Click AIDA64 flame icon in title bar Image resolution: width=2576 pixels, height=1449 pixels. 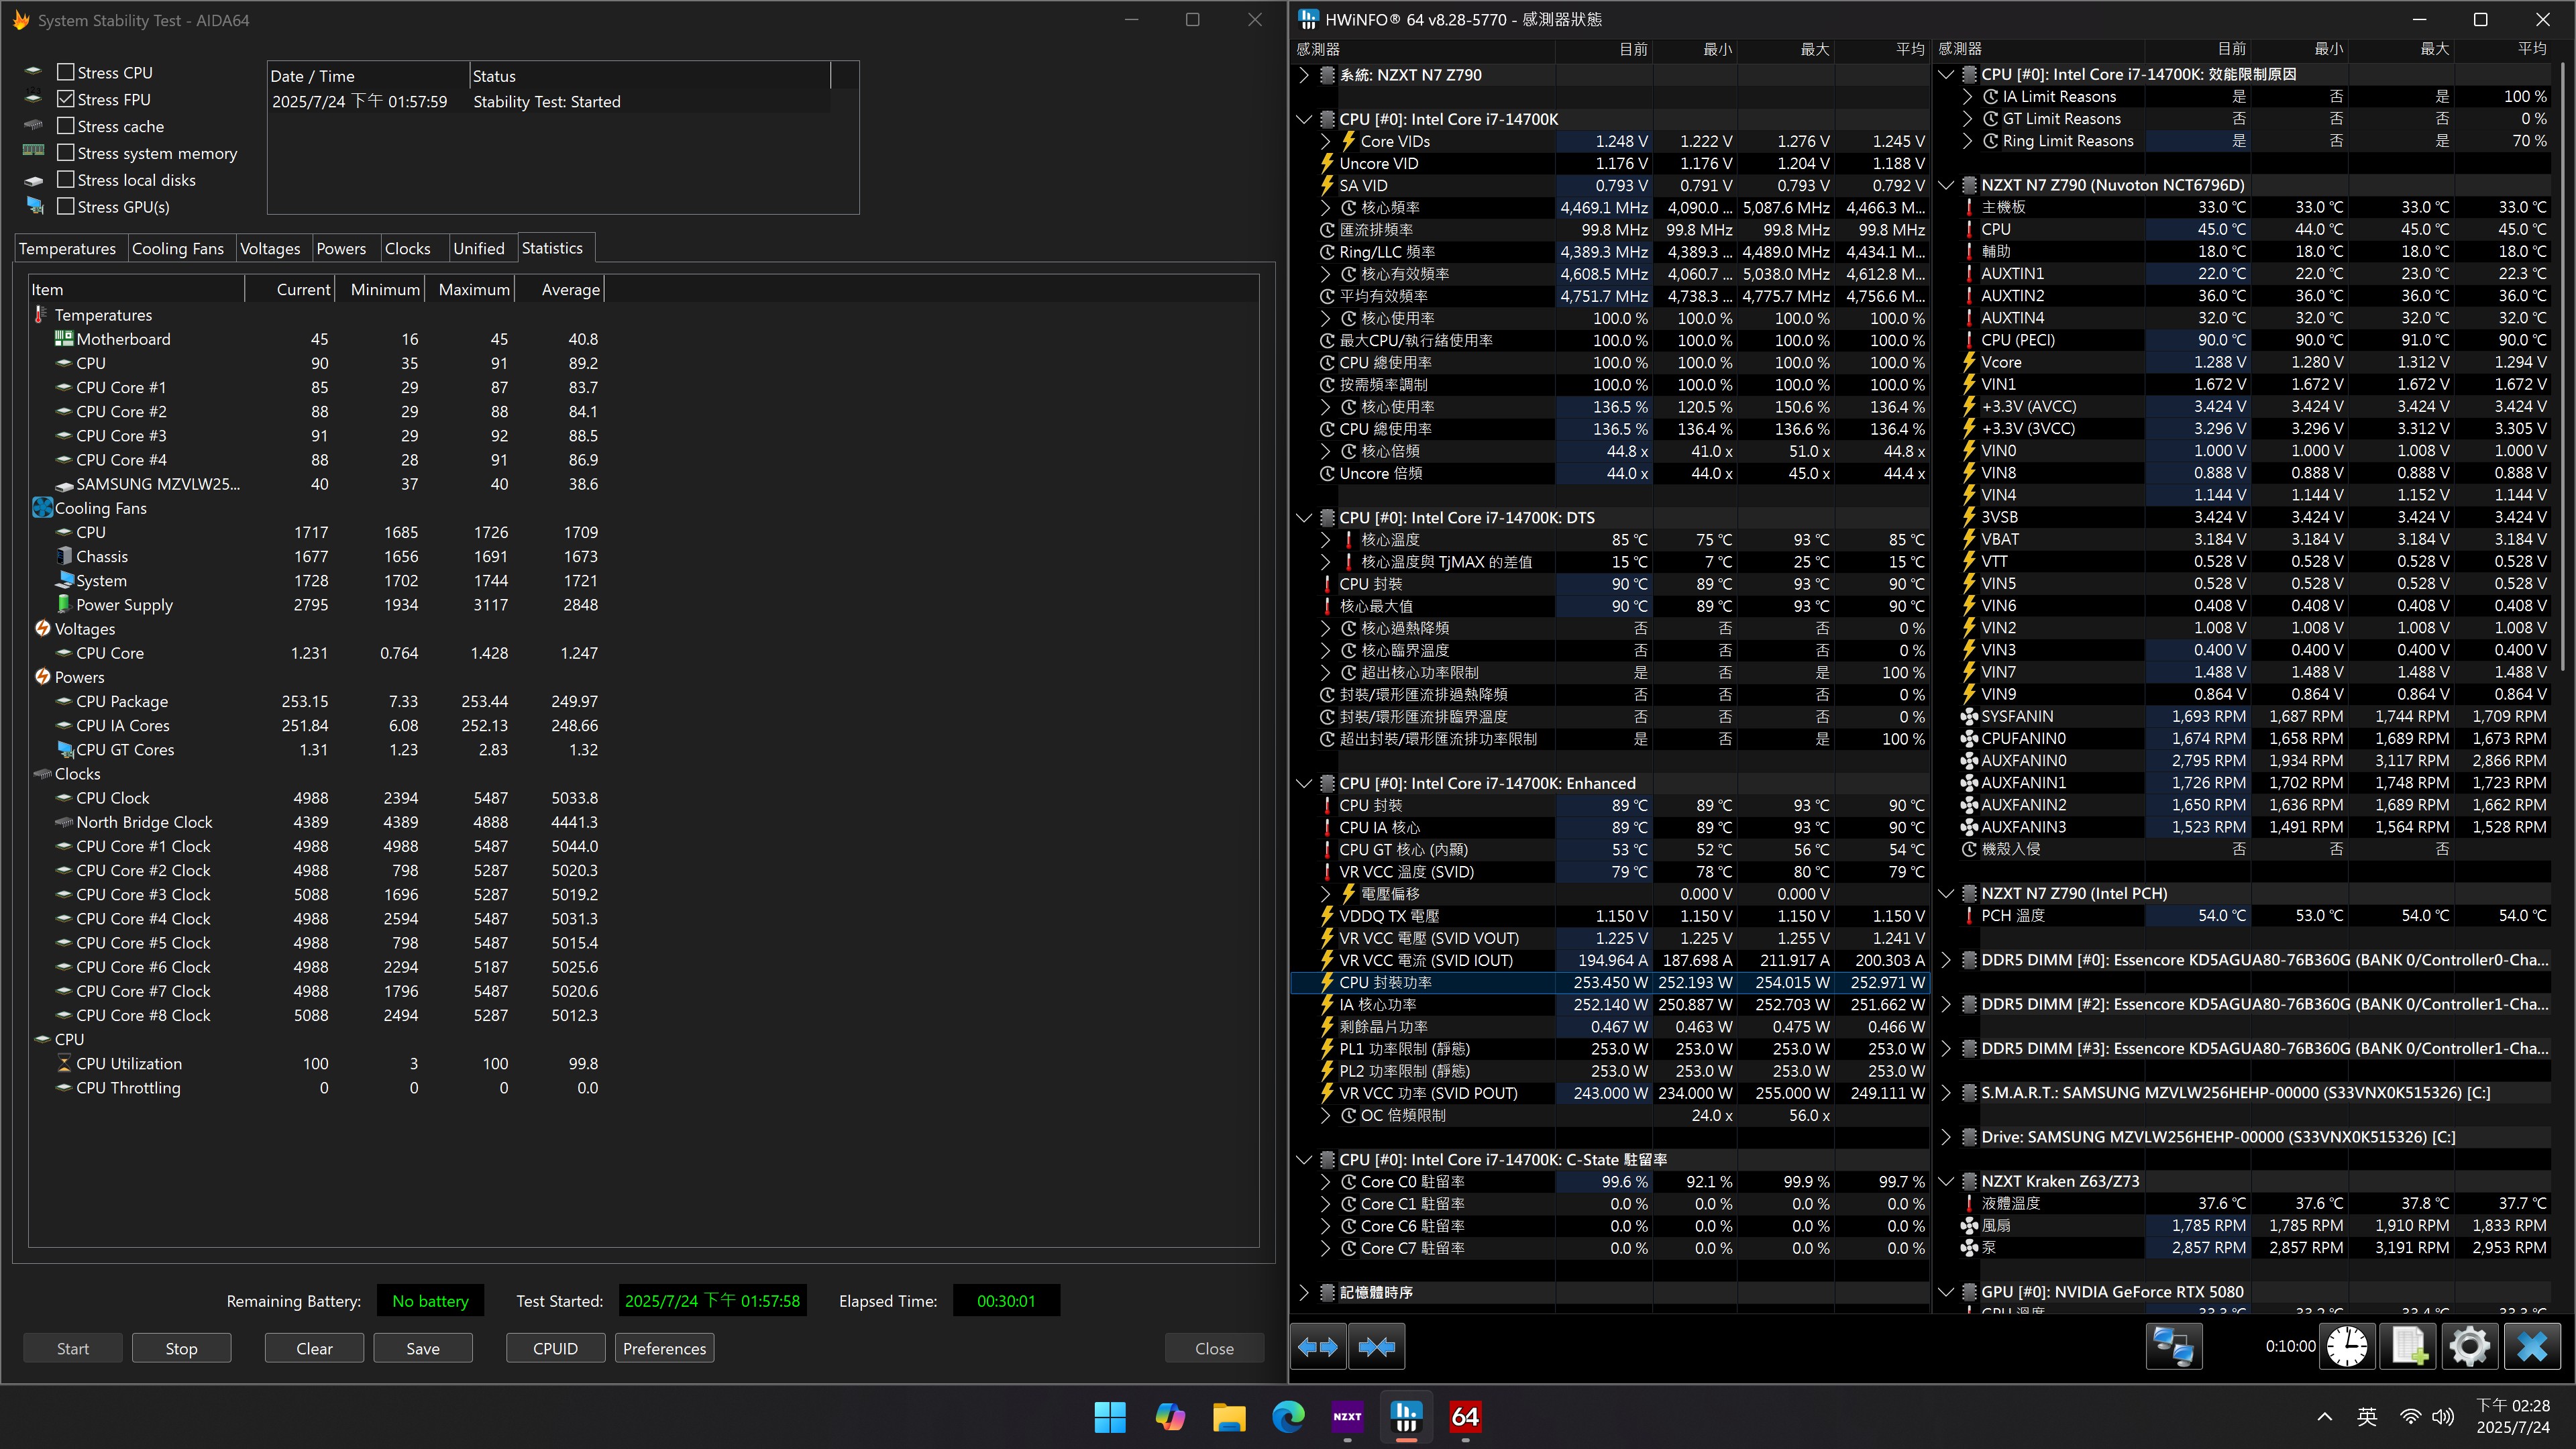click(x=20, y=20)
